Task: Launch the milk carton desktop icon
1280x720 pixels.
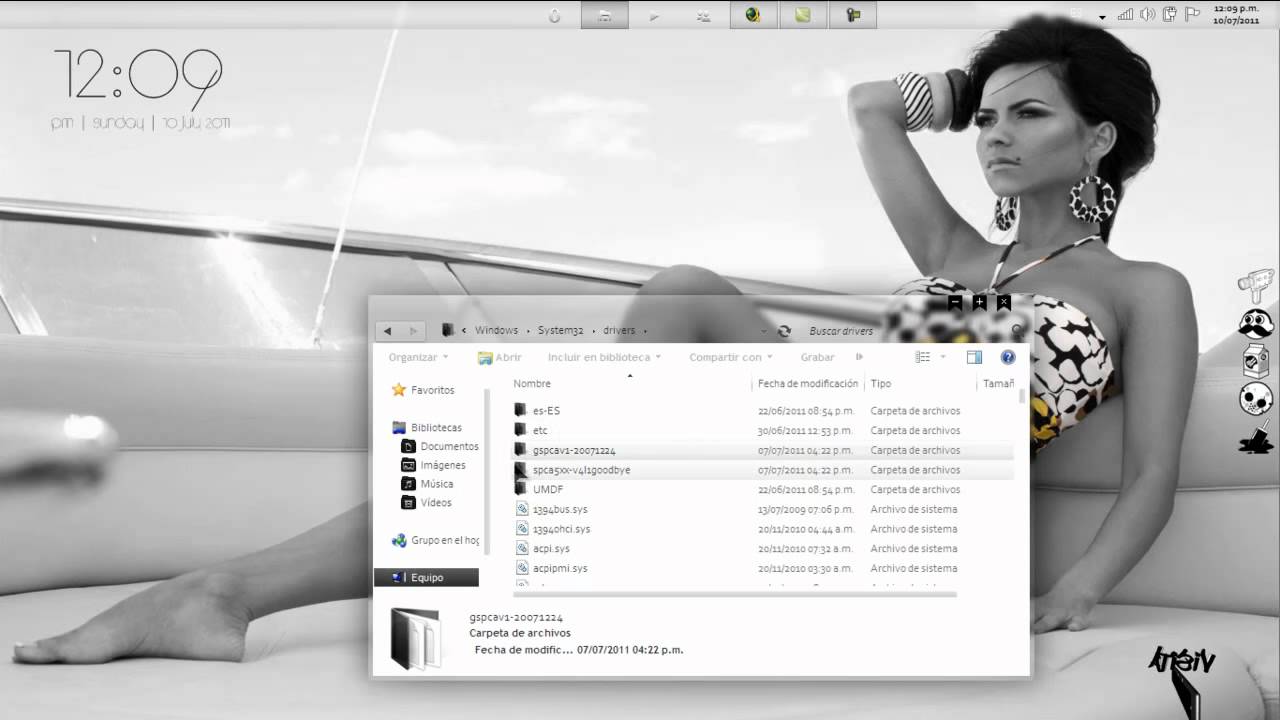Action: pyautogui.click(x=1255, y=362)
